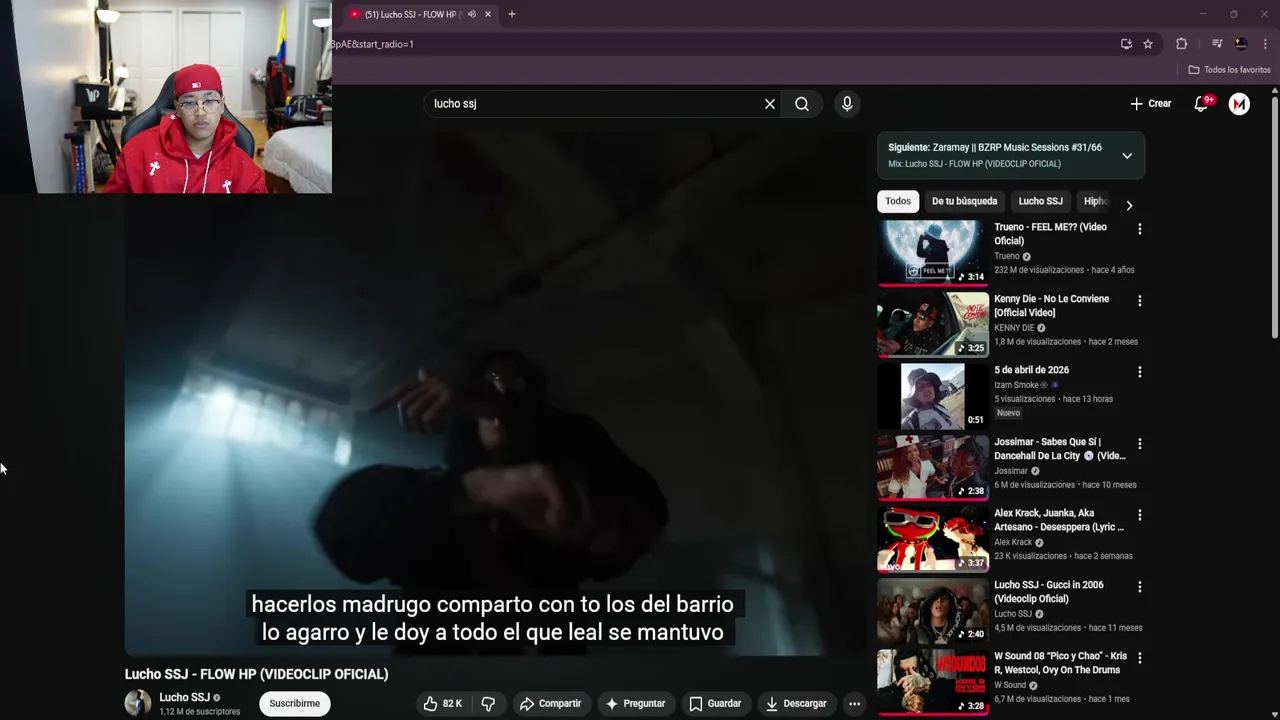
Task: Save the video with Guardar
Action: tap(716, 704)
